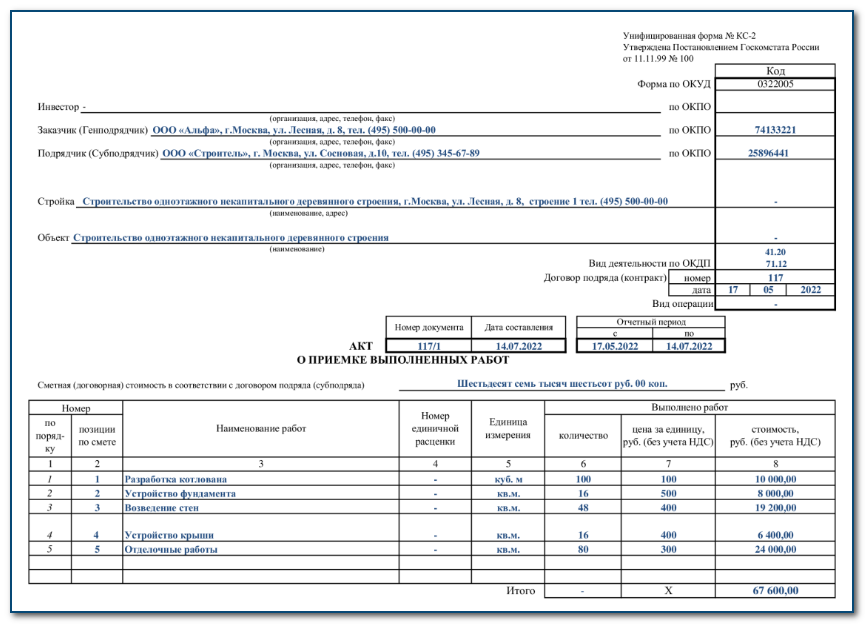Click the OKUD form code 0322005 cell

(775, 85)
